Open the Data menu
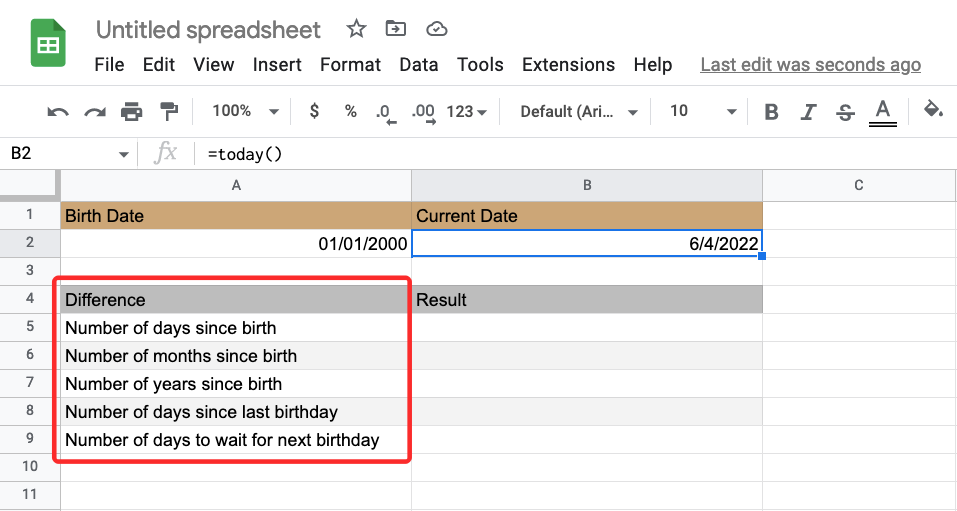Image resolution: width=957 pixels, height=511 pixels. (x=419, y=65)
